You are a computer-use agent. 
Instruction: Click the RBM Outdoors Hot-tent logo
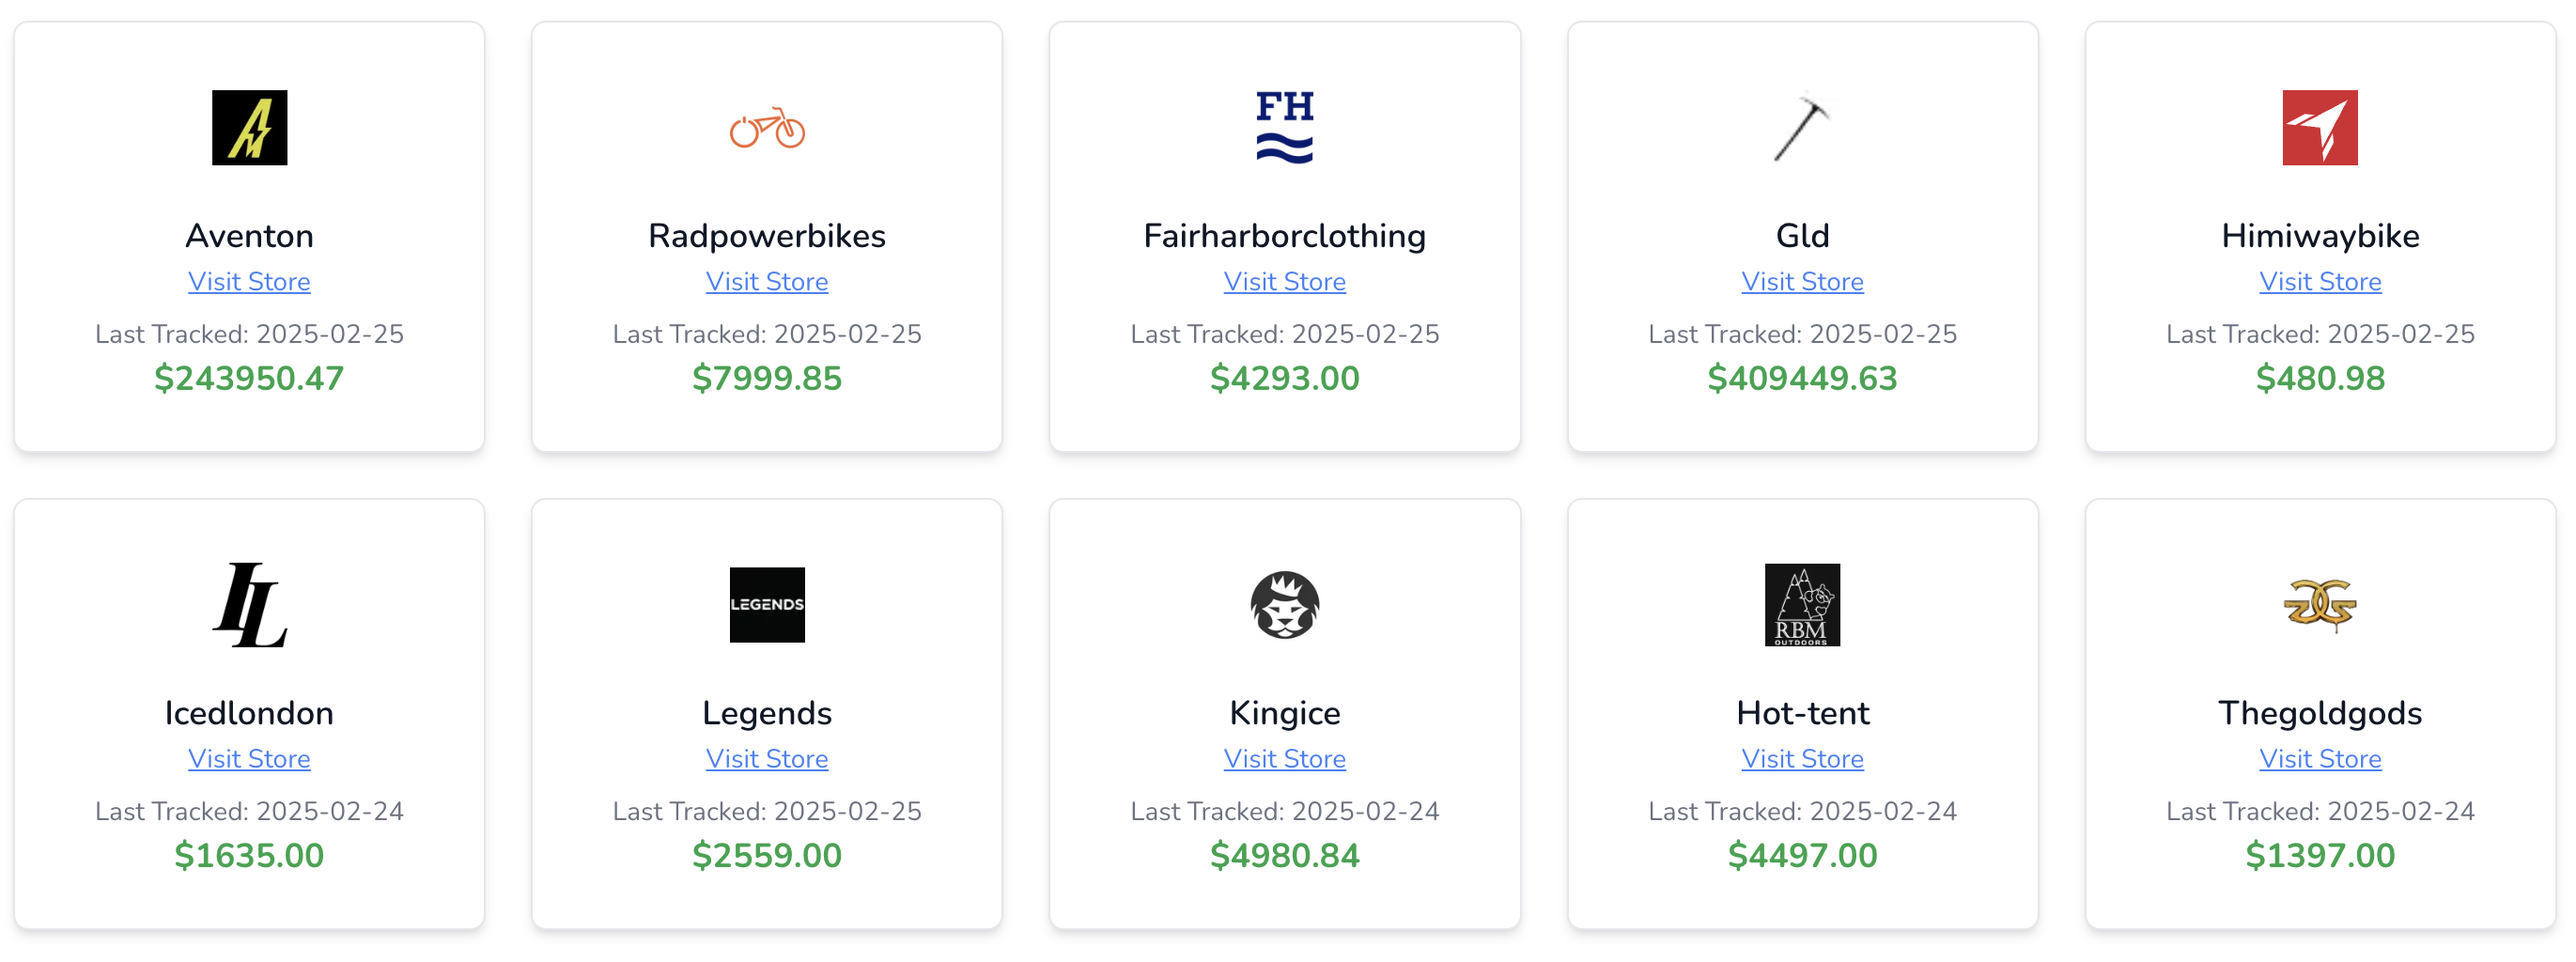pos(1801,604)
